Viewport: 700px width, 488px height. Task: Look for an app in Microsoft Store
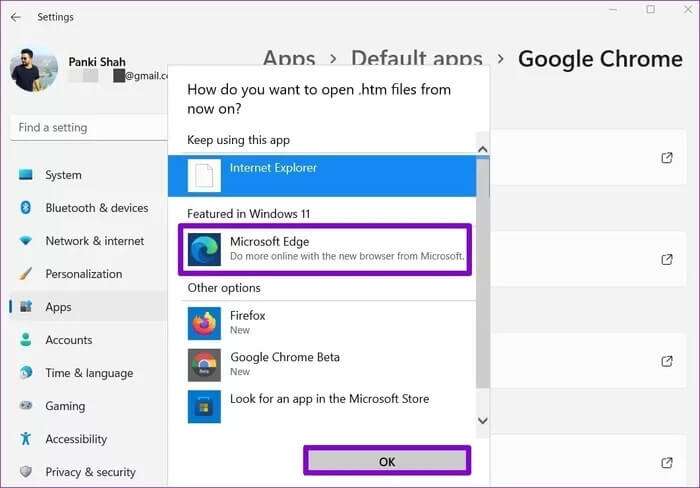322,406
